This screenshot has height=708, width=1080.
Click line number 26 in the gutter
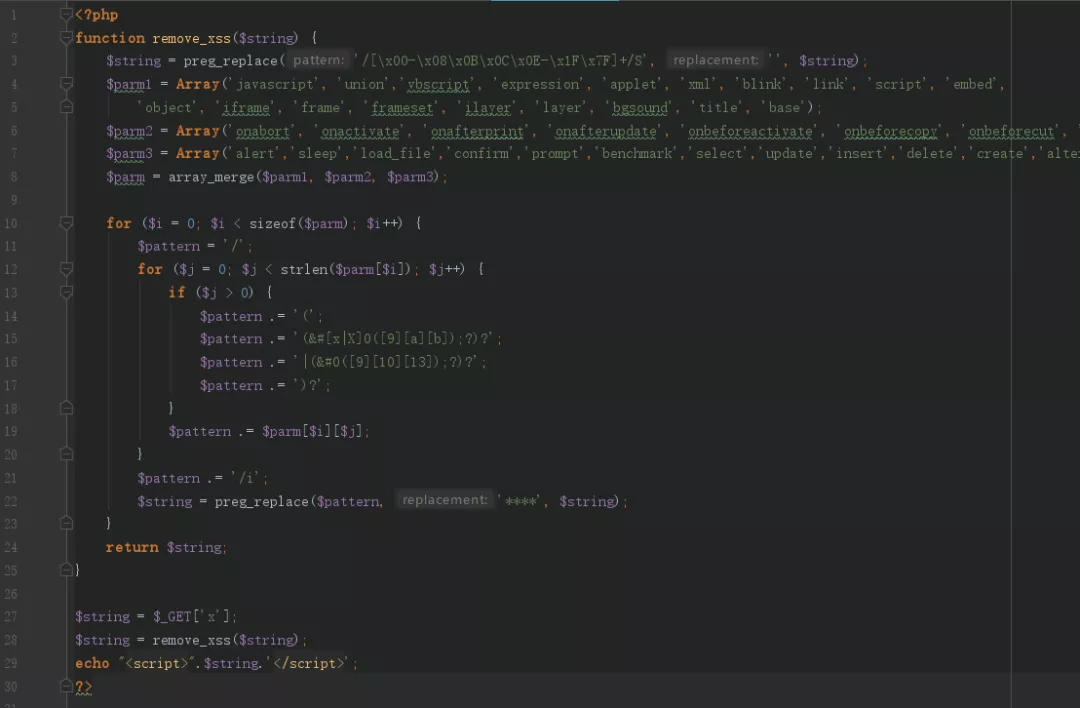click(10, 593)
